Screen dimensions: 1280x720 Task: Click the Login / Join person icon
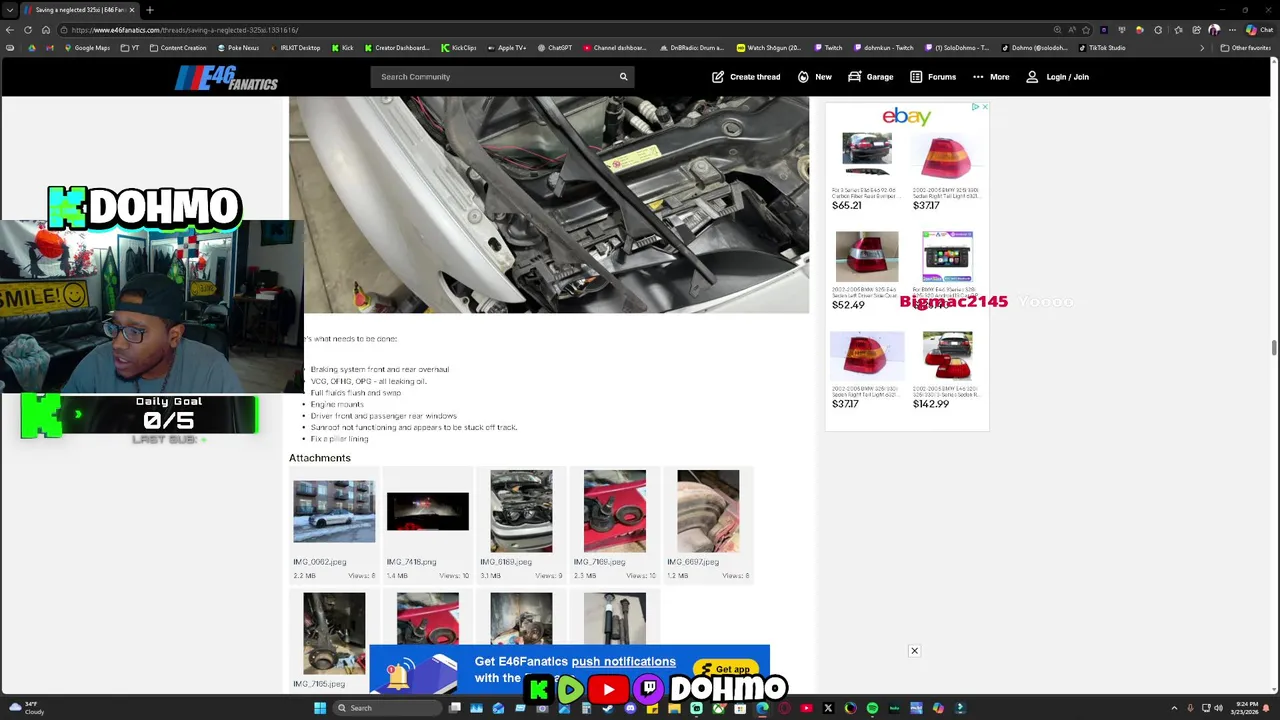1033,77
